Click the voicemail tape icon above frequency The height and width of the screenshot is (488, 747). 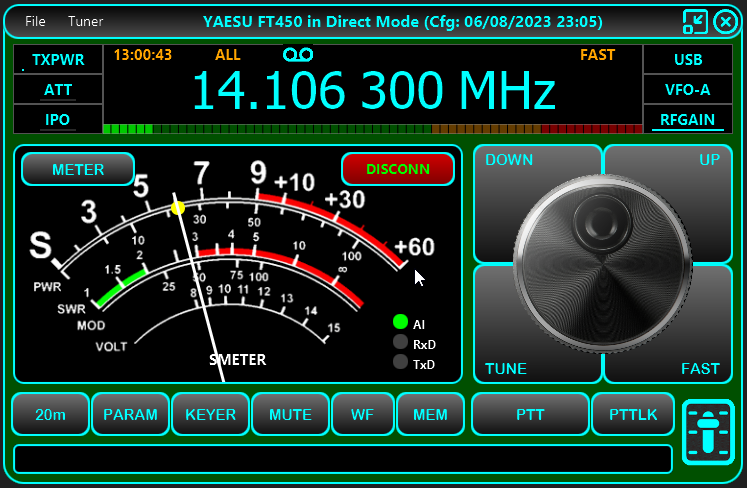[297, 55]
